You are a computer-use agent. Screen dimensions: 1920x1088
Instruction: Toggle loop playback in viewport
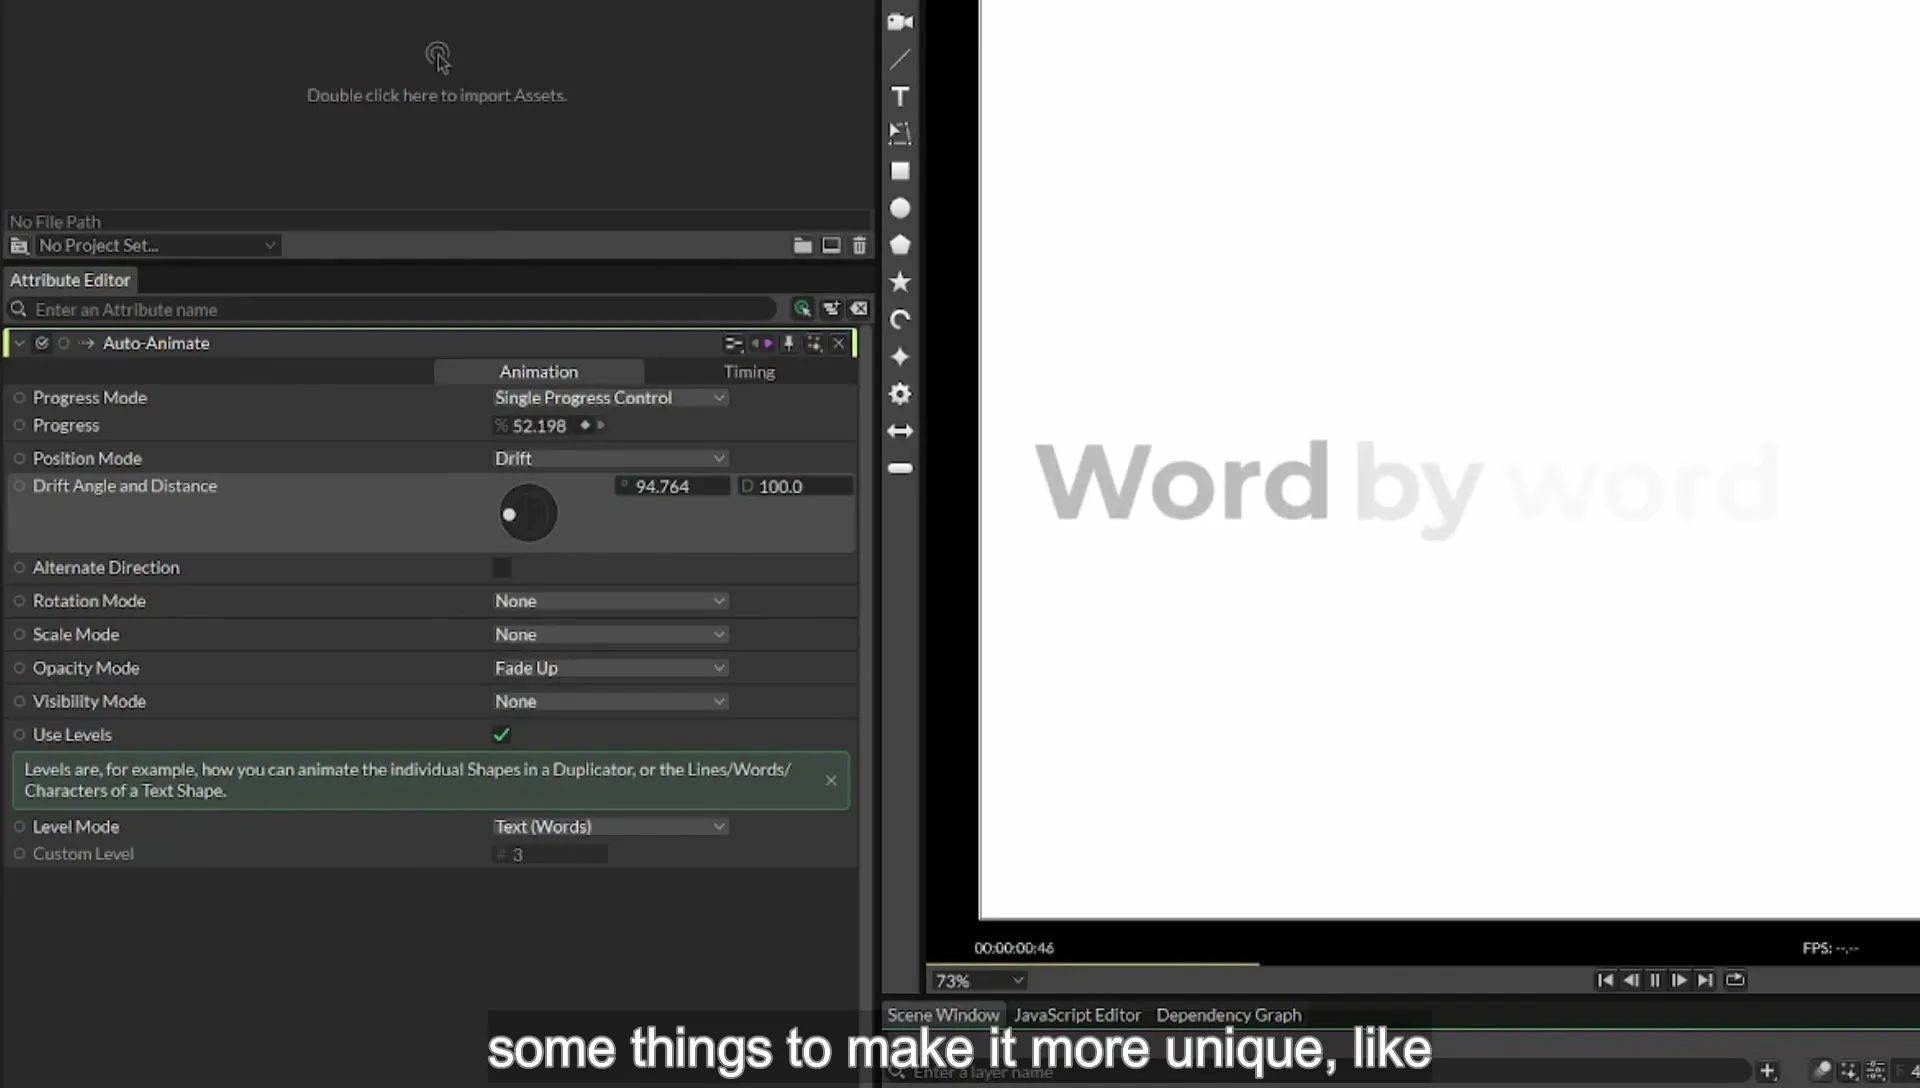point(1735,980)
